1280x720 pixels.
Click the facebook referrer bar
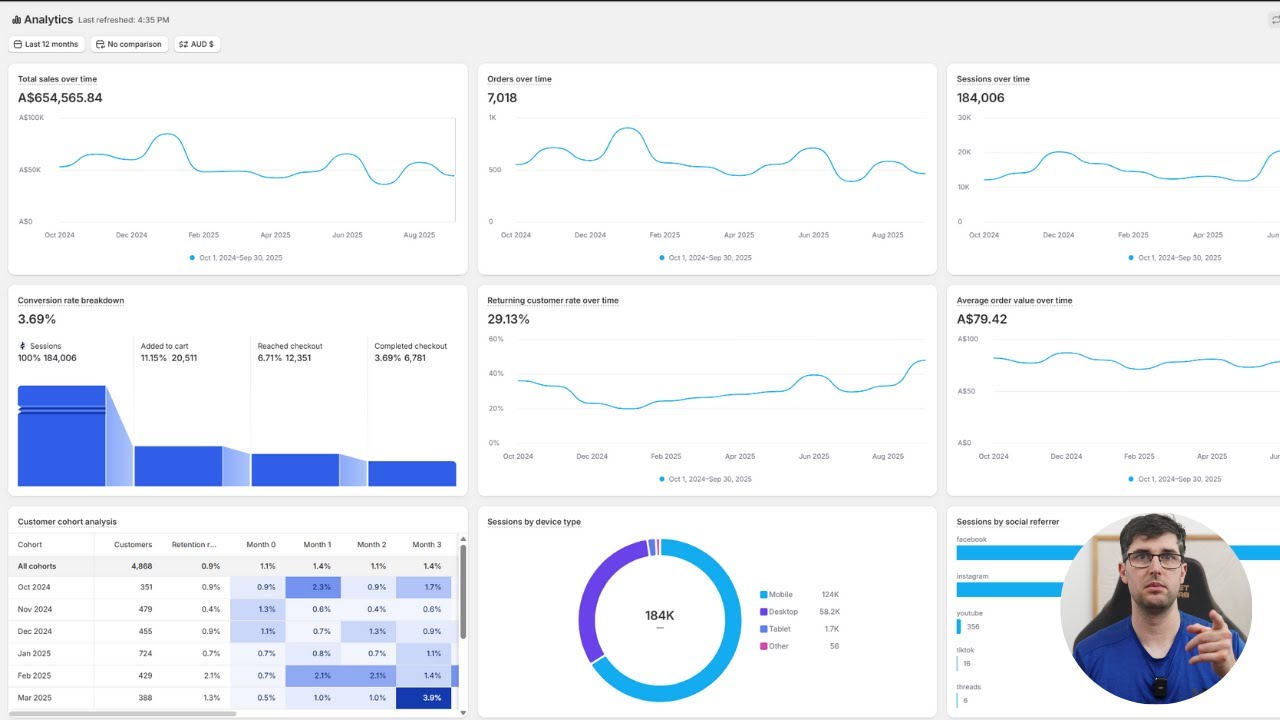click(x=1118, y=553)
